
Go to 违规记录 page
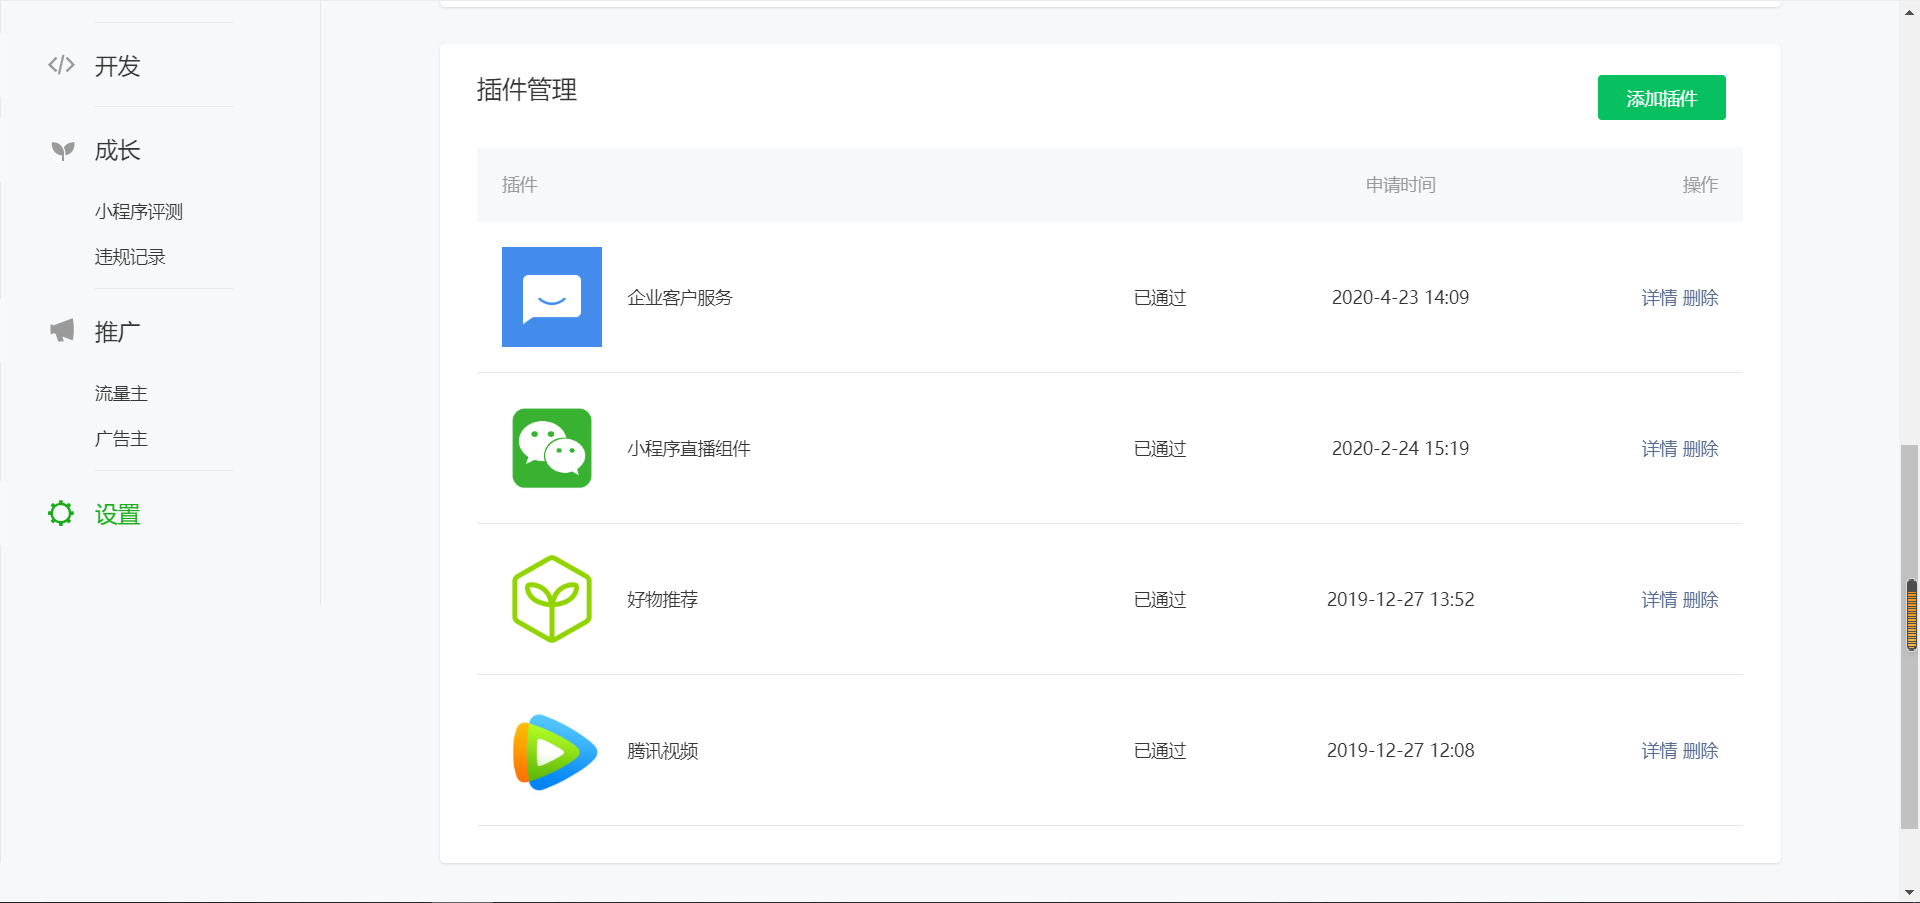(130, 257)
